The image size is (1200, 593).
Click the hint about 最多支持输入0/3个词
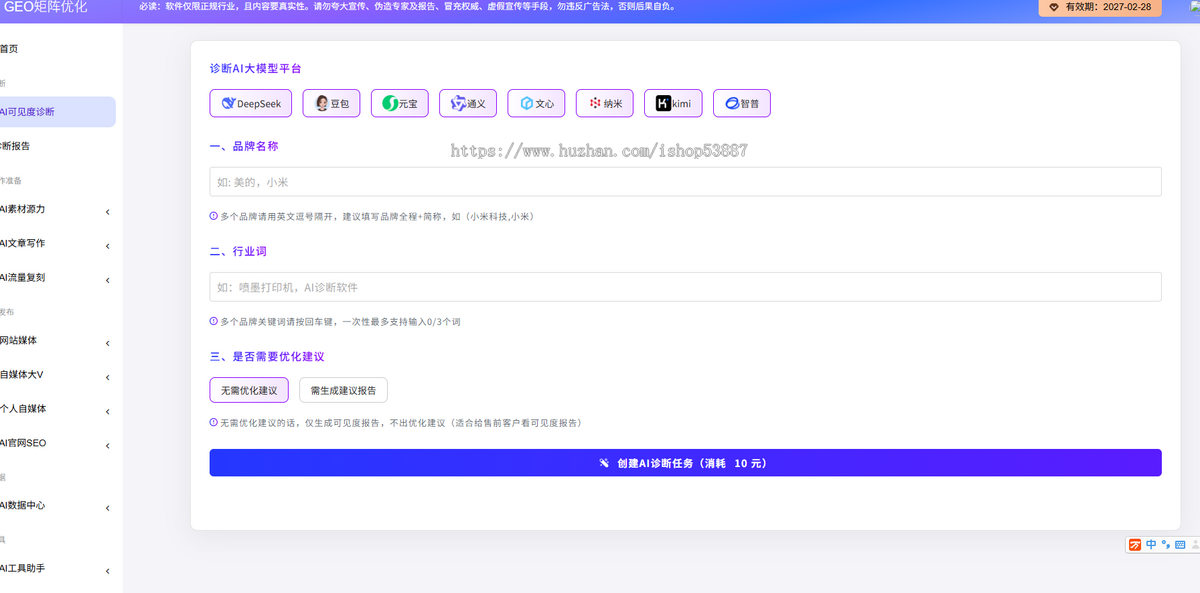click(x=340, y=322)
